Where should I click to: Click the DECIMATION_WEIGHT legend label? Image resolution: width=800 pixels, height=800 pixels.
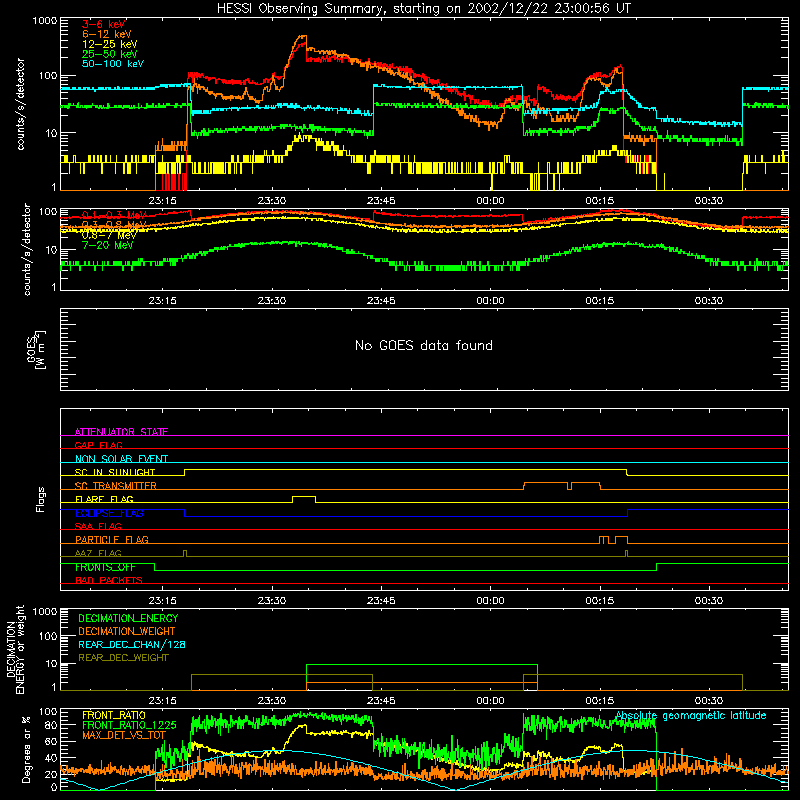[127, 631]
